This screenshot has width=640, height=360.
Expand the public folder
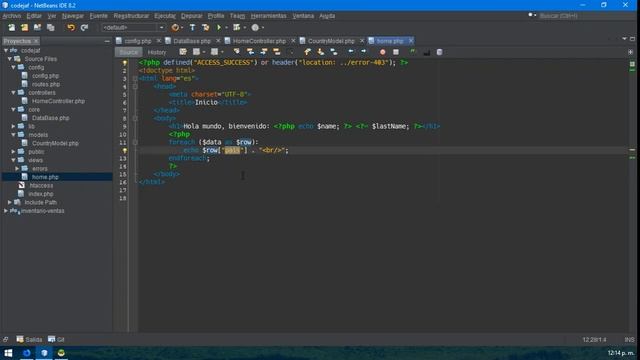[x=14, y=151]
